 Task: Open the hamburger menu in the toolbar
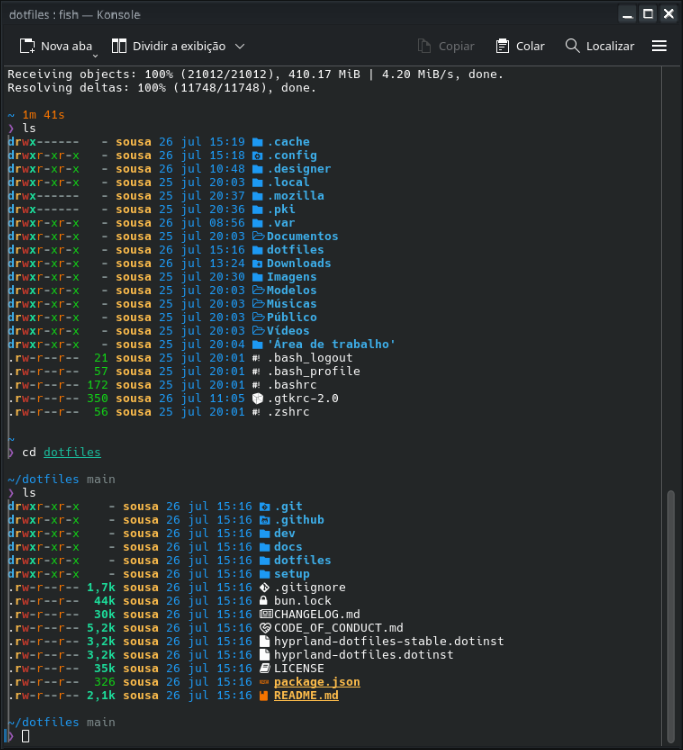coord(659,46)
